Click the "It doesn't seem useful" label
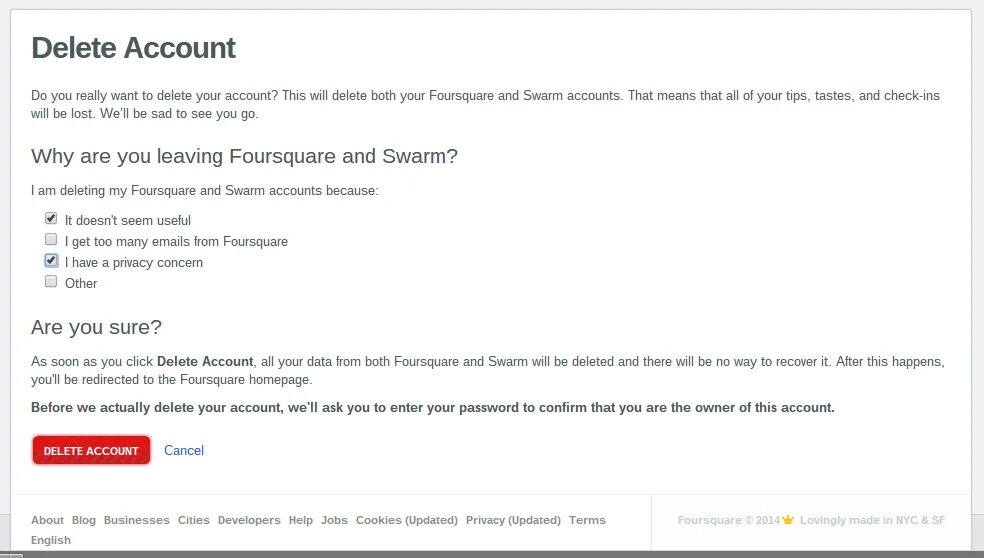The image size is (984, 558). point(128,220)
